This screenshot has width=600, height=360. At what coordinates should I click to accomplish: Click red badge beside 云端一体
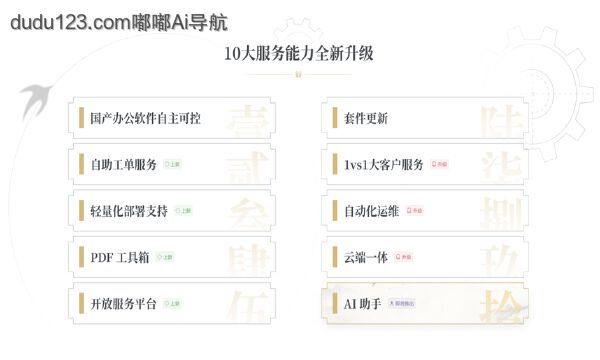[404, 257]
